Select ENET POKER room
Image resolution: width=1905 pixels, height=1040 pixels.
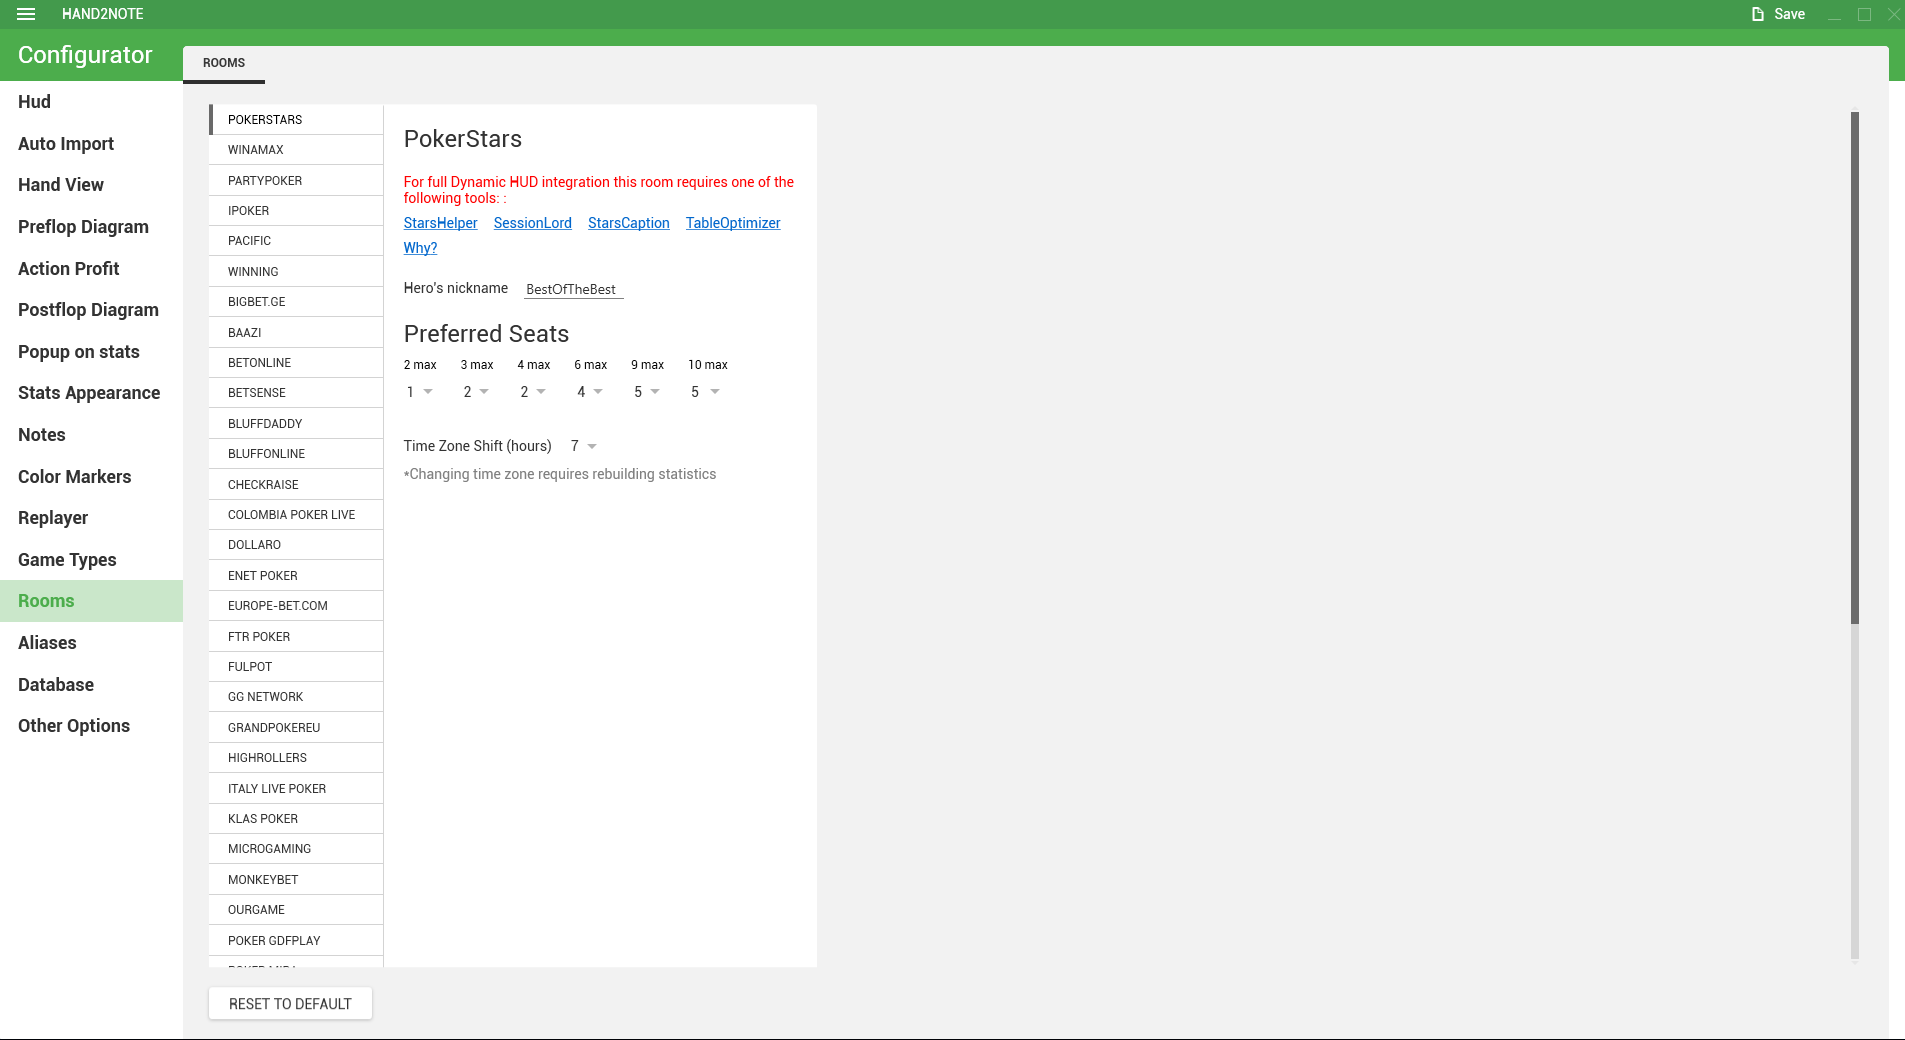pyautogui.click(x=296, y=576)
